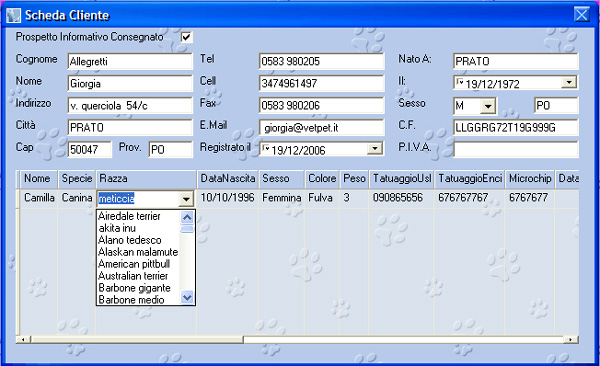Click the grid's horizontal scrollbar thumb
This screenshot has height=366, width=600.
click(x=137, y=340)
